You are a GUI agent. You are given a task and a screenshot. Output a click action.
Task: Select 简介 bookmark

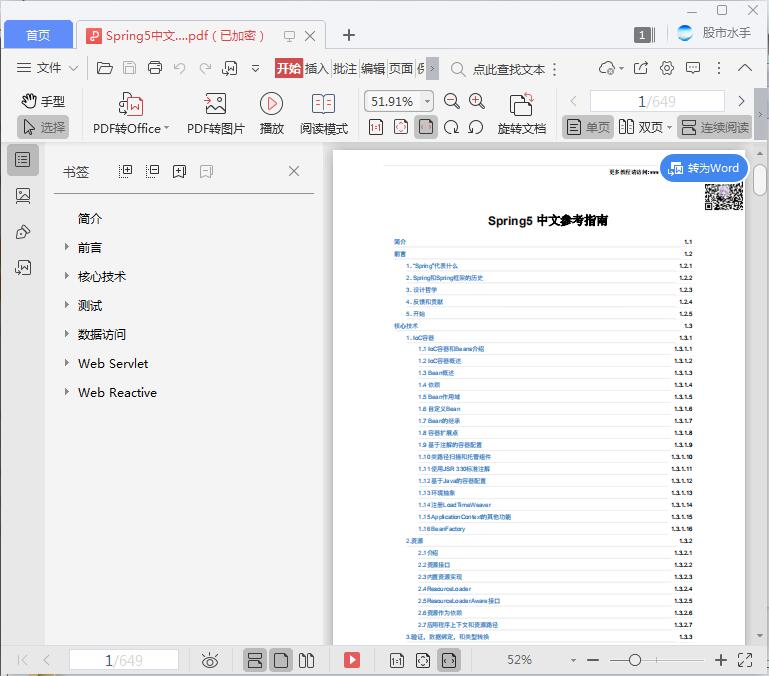pos(90,219)
